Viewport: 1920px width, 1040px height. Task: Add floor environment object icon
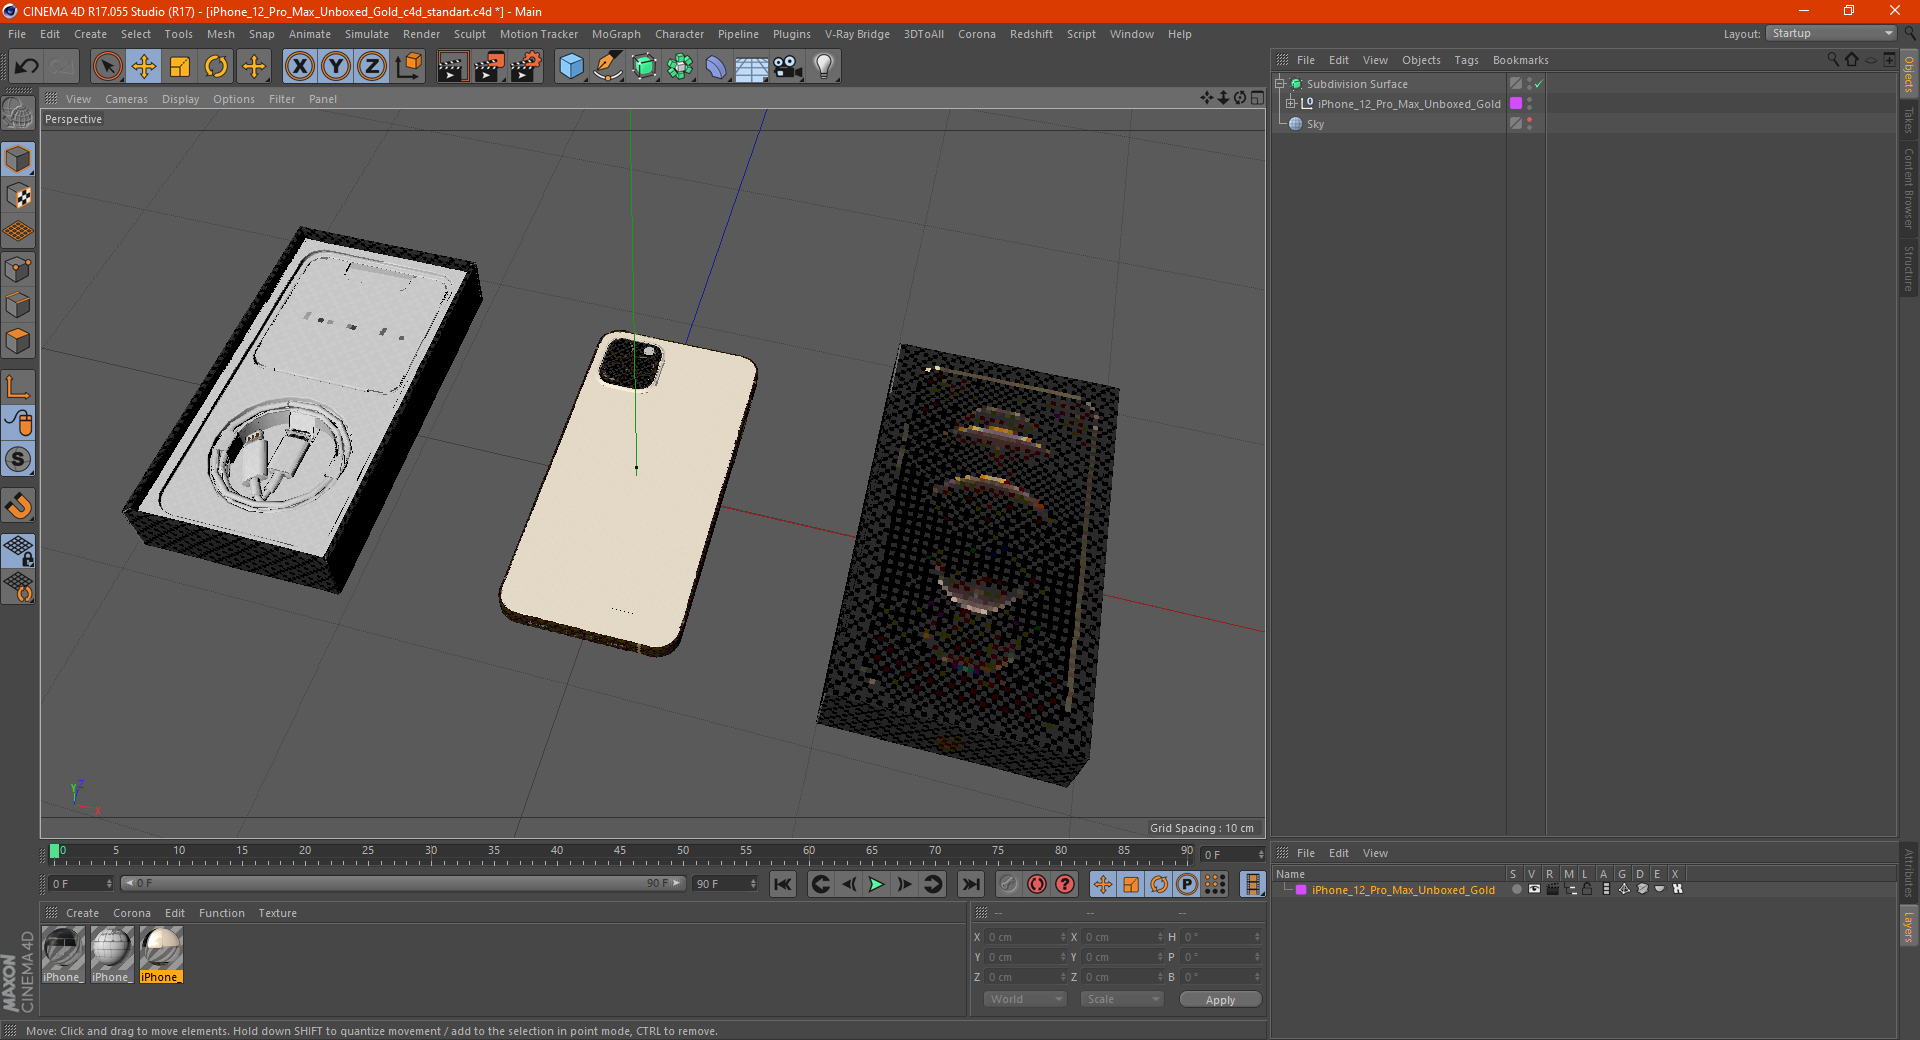[x=752, y=67]
